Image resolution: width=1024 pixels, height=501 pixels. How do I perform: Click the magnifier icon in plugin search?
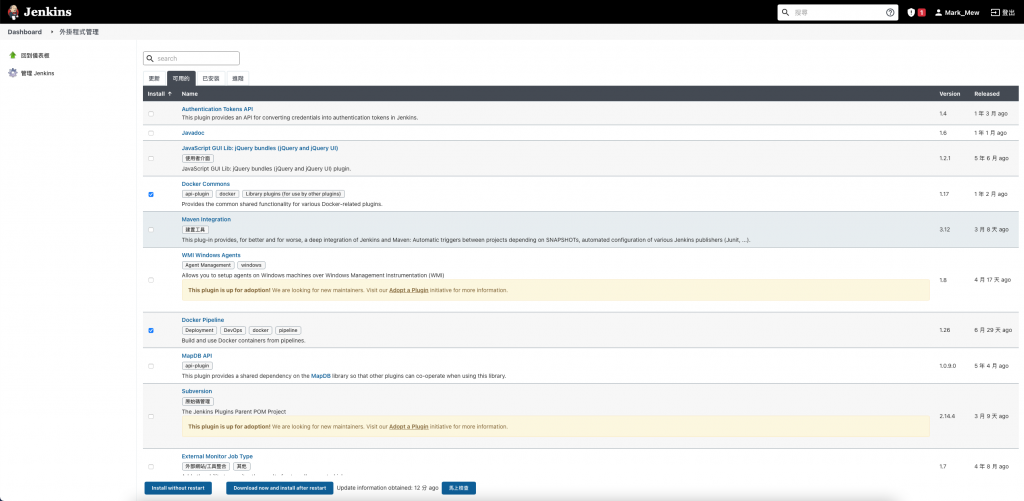point(150,58)
